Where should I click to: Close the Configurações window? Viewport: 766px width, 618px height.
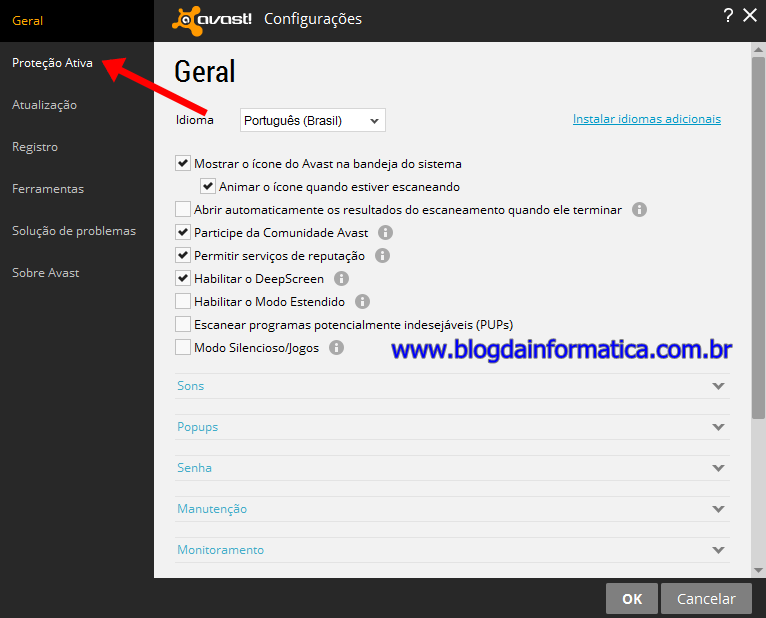750,15
